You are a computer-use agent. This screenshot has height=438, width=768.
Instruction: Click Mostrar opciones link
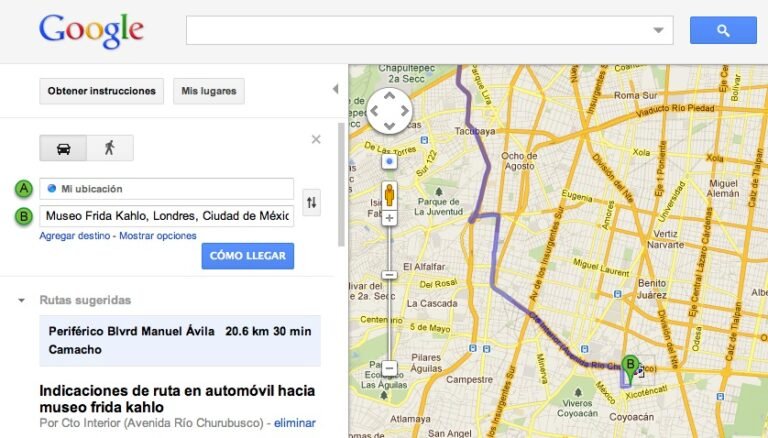pyautogui.click(x=158, y=236)
